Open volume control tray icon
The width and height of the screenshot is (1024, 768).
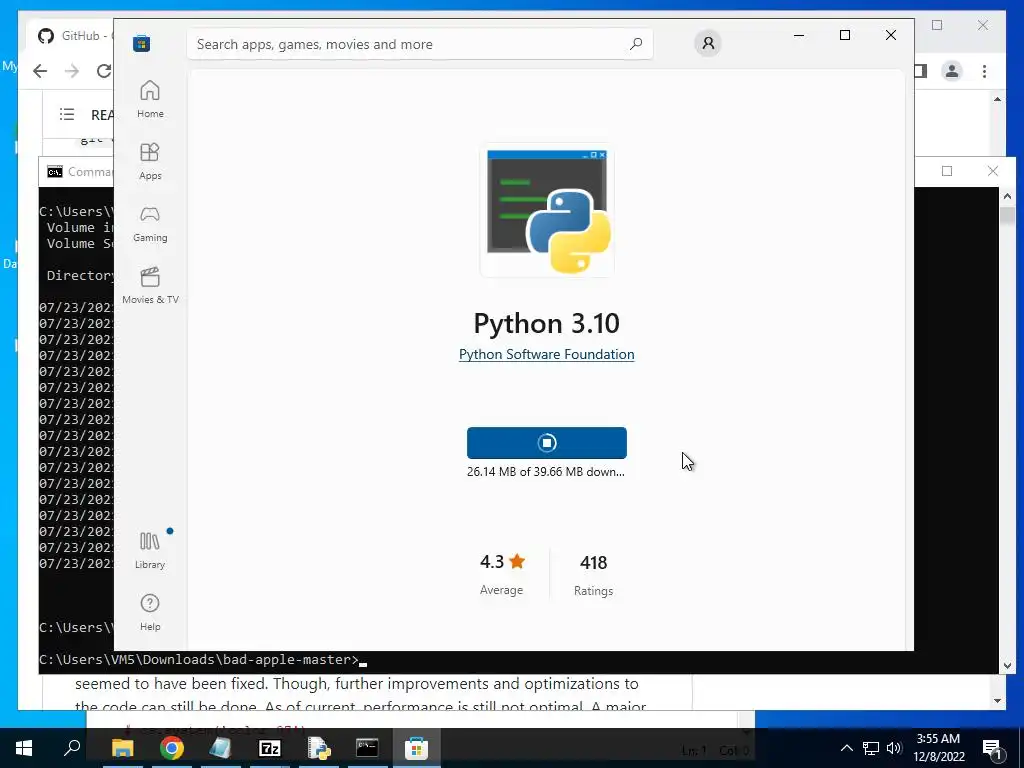(x=894, y=748)
